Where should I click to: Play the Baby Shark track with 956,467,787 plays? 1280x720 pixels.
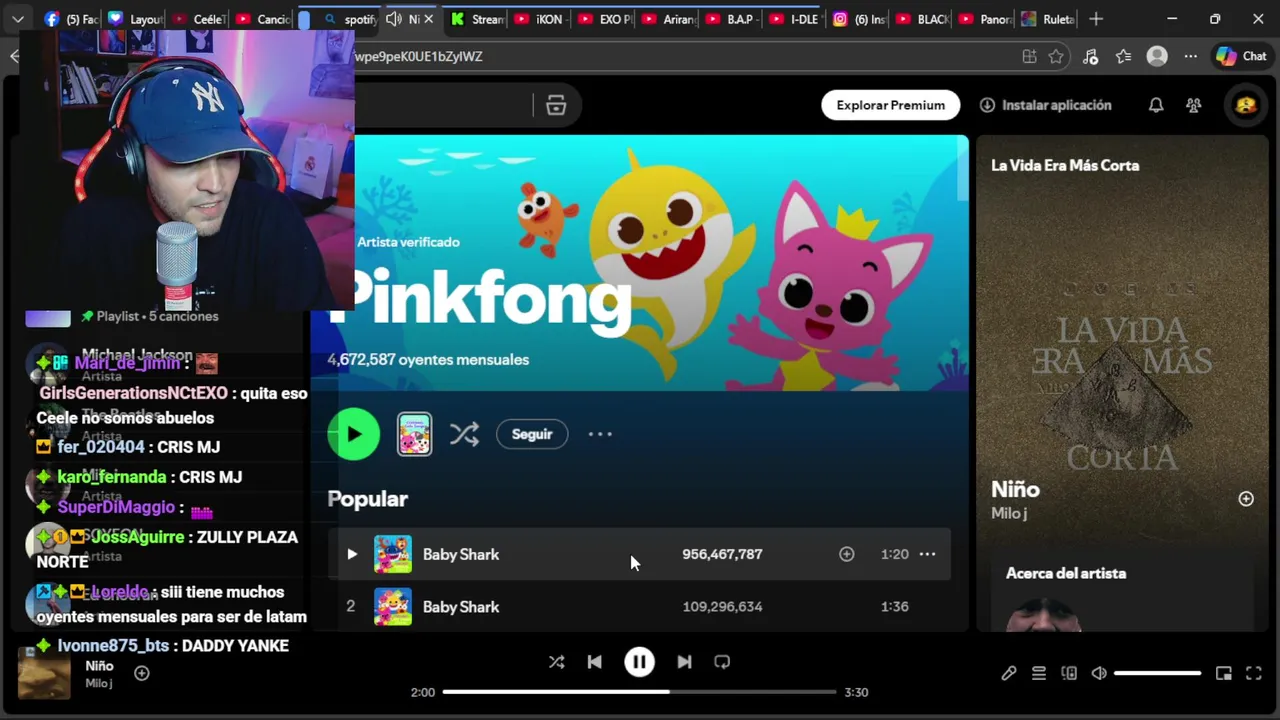pyautogui.click(x=351, y=554)
